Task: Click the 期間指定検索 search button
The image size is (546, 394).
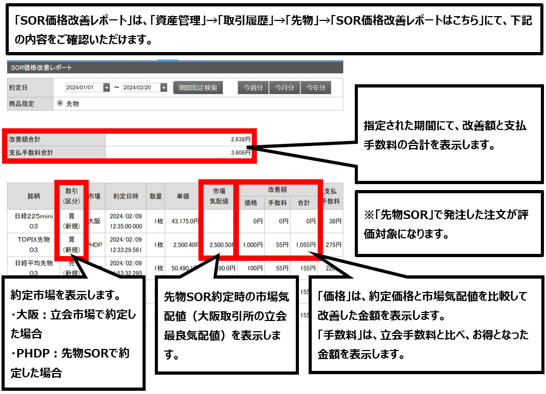Action: (x=198, y=88)
